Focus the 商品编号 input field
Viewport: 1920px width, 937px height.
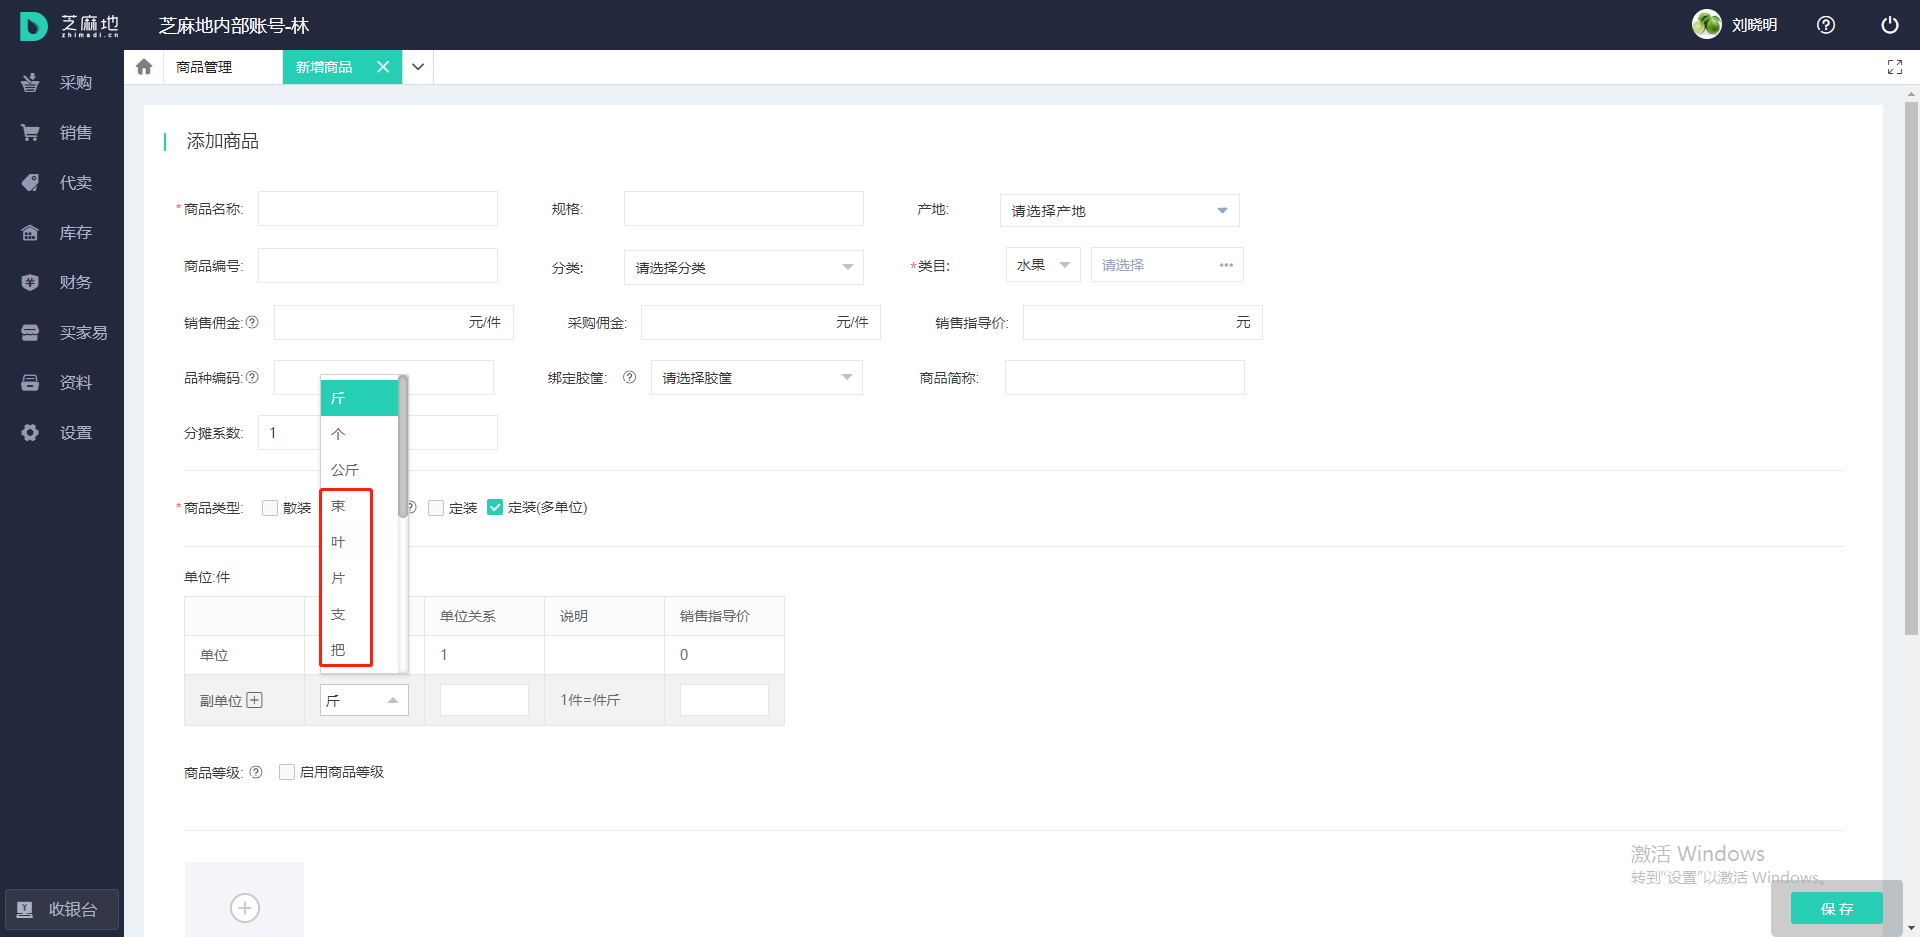point(378,265)
